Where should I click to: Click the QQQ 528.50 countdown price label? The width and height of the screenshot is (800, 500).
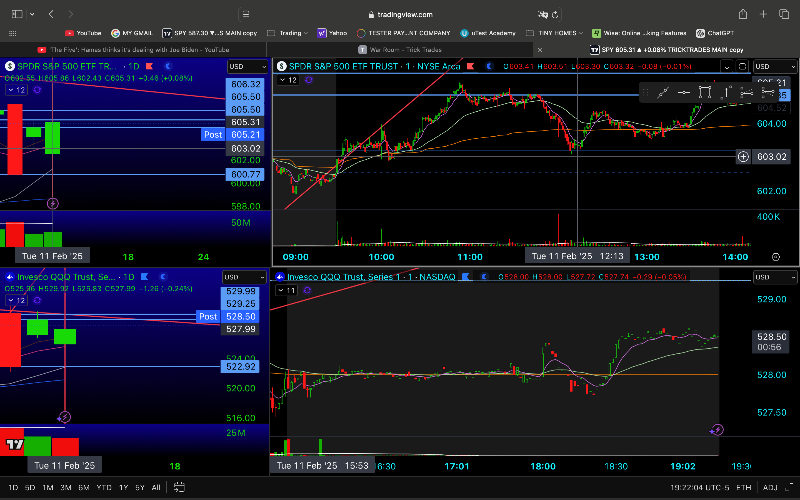[771, 342]
